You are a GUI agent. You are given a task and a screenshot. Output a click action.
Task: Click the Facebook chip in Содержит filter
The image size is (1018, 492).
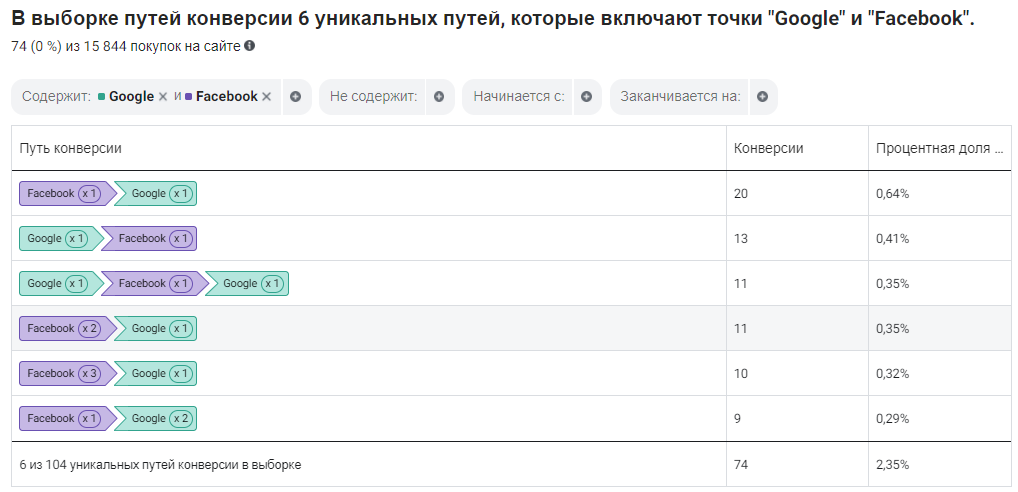[221, 97]
